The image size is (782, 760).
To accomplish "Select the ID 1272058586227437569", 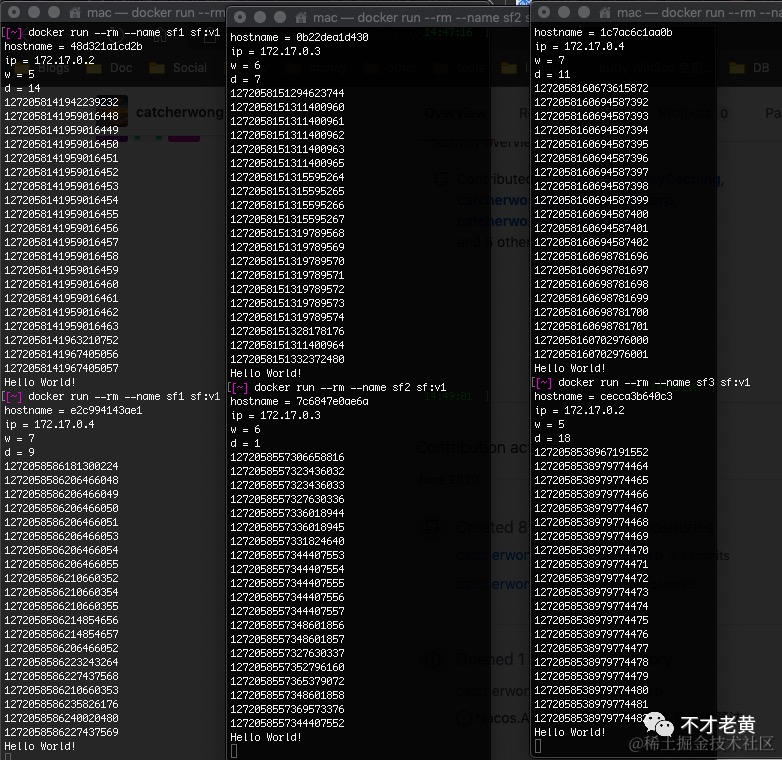I will tap(61, 732).
